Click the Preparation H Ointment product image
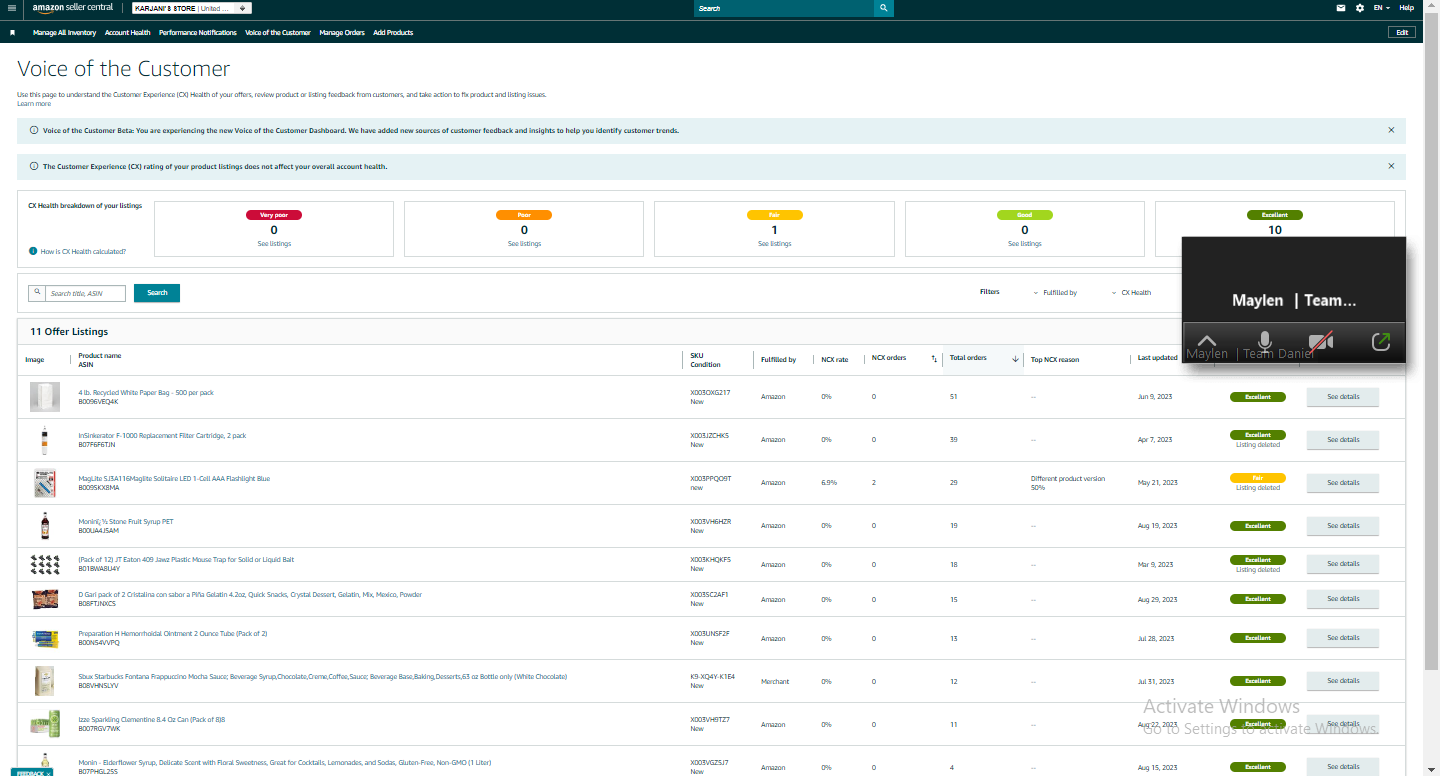This screenshot has height=776, width=1440. [45, 638]
